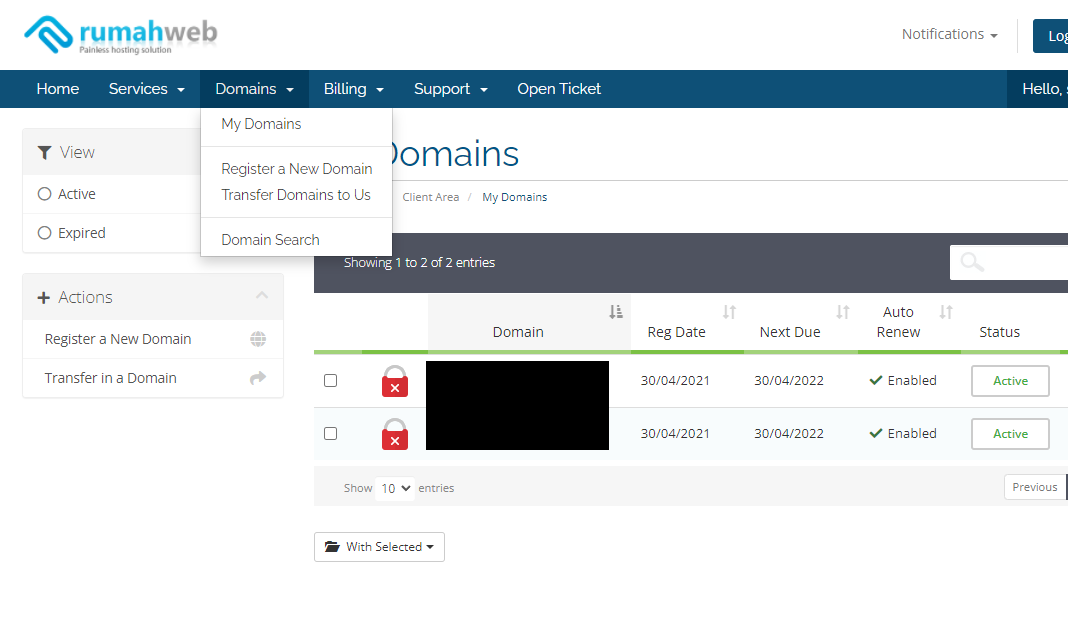Tick the checkbox of the first domain row

(x=330, y=380)
